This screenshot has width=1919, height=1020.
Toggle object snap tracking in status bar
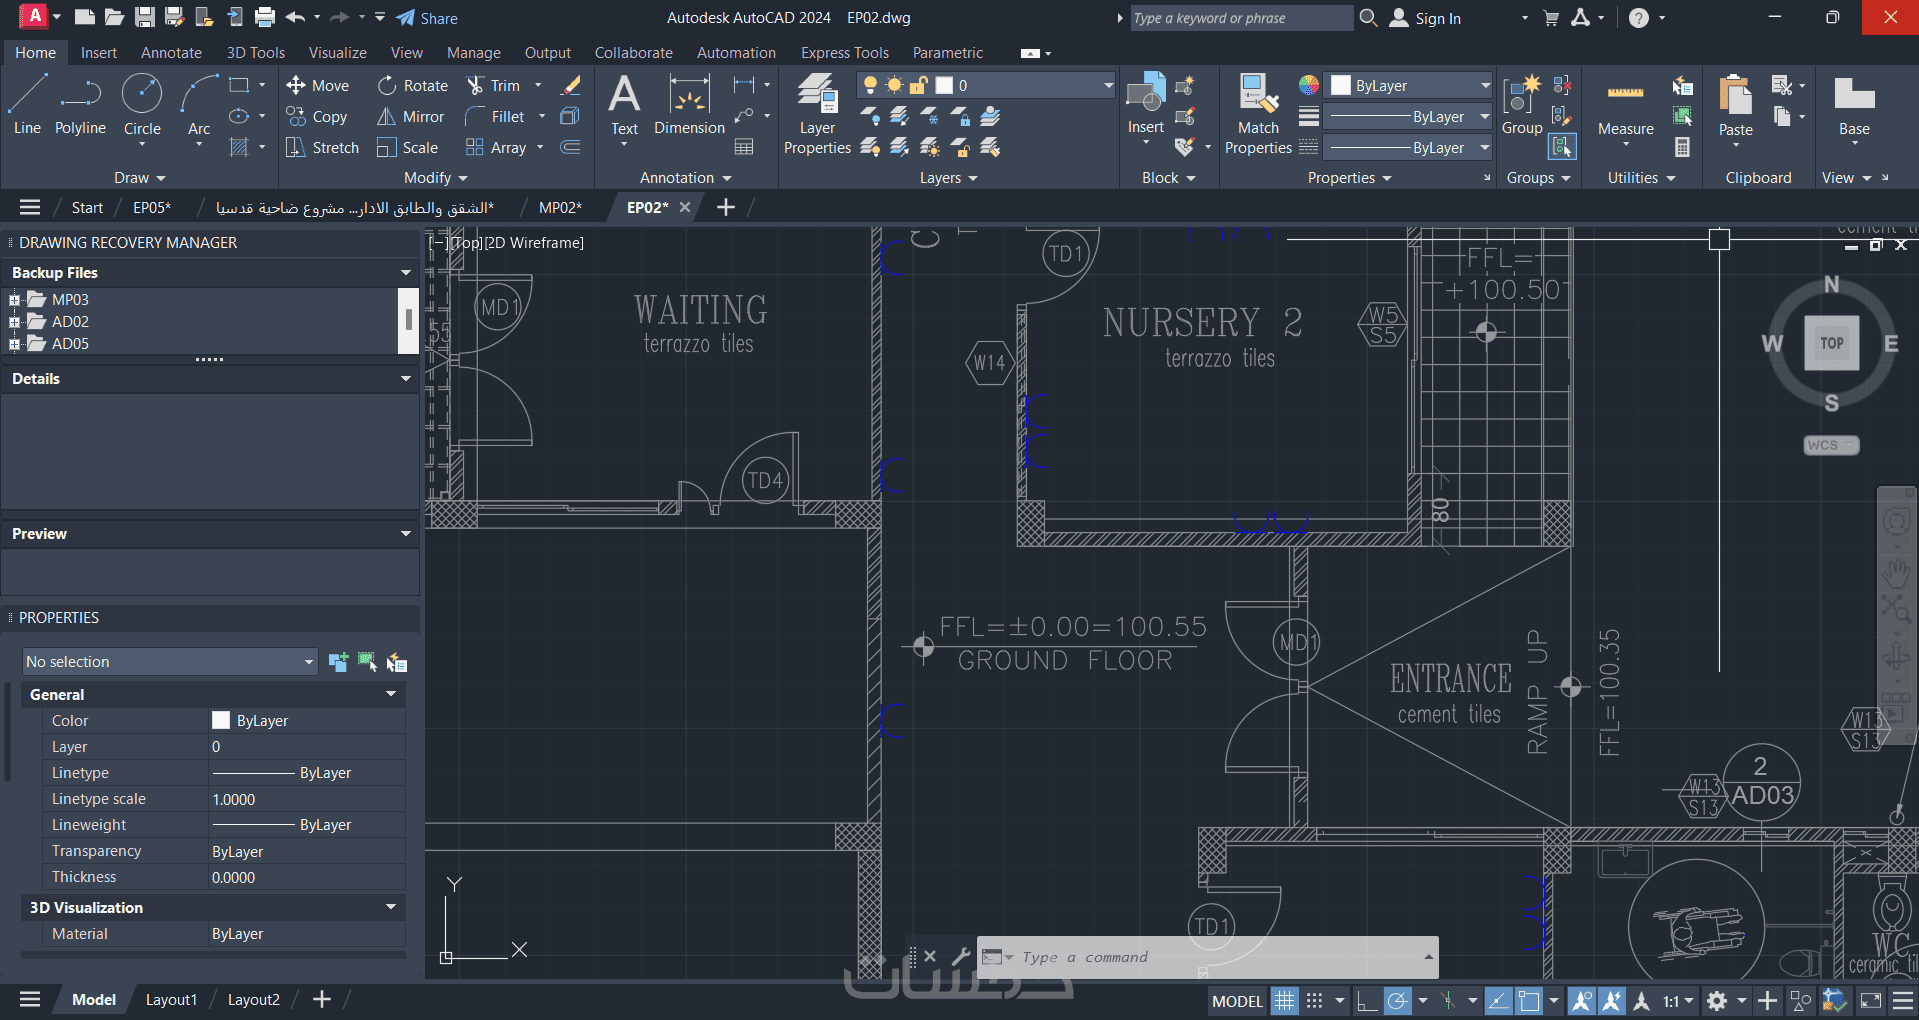click(x=1498, y=1000)
